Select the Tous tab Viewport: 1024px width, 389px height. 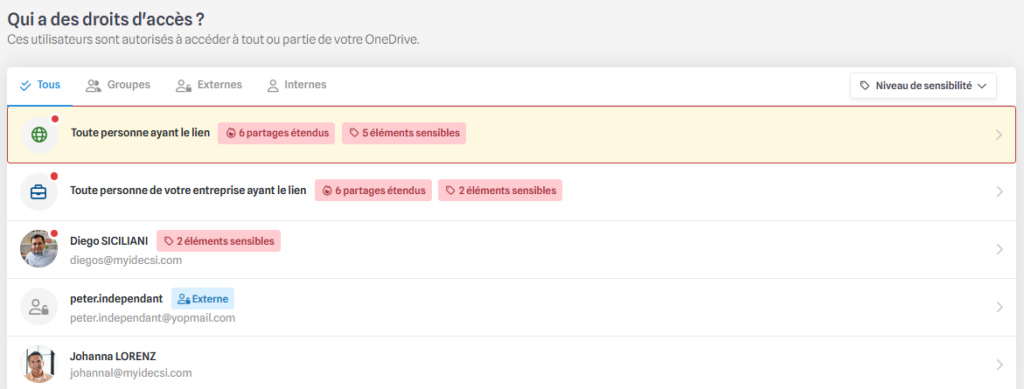[40, 85]
